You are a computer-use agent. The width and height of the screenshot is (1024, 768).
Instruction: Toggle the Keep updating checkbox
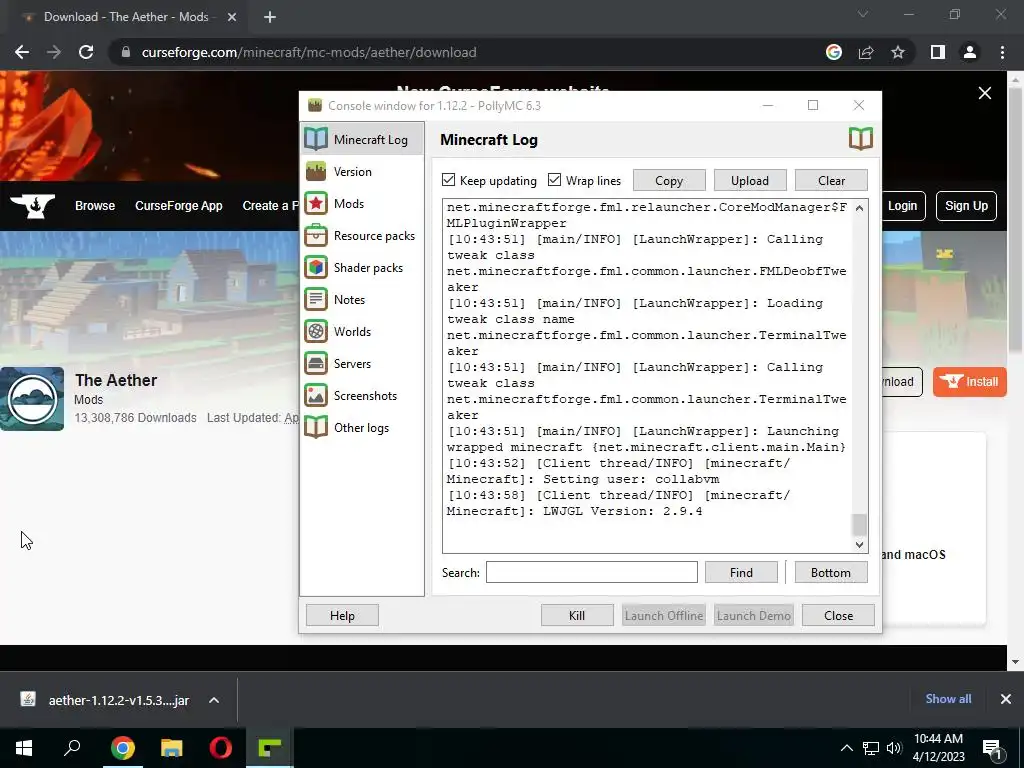pyautogui.click(x=449, y=180)
